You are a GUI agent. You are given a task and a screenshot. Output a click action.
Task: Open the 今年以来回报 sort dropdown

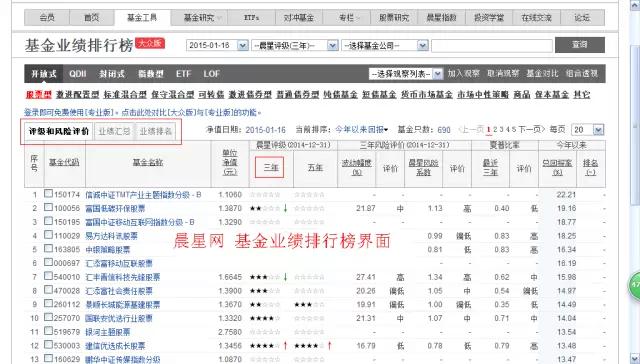click(x=361, y=130)
